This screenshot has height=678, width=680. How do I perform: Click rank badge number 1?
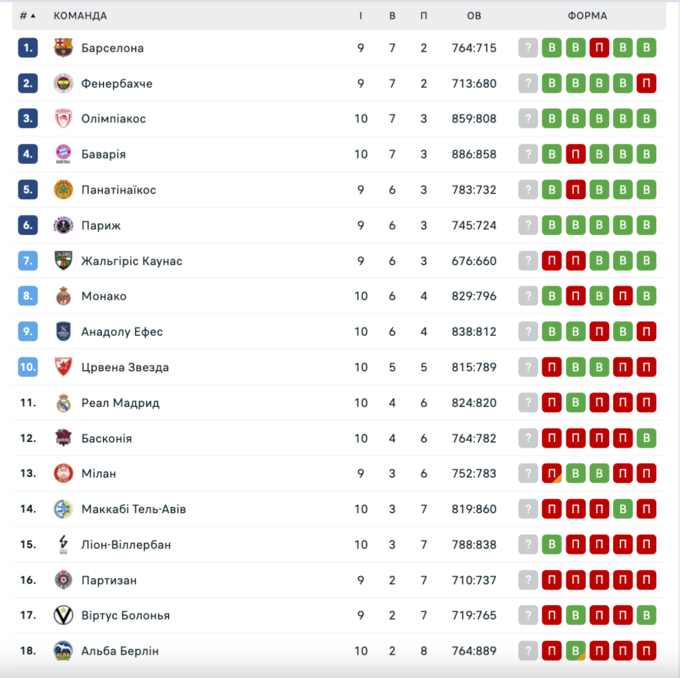(x=28, y=48)
